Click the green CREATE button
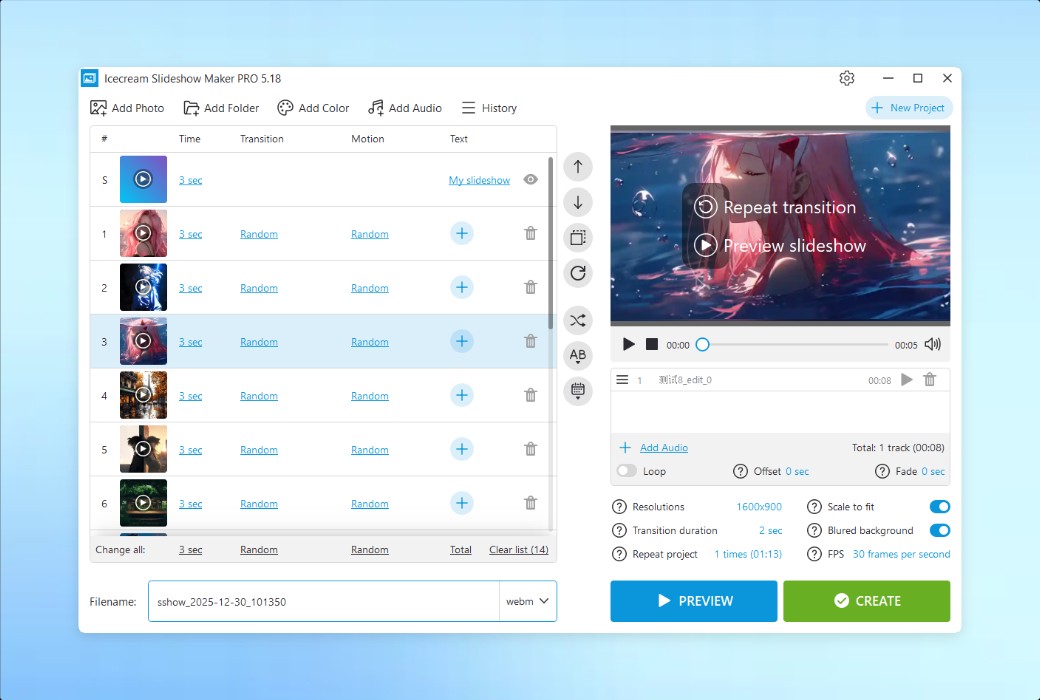1040x700 pixels. click(866, 601)
